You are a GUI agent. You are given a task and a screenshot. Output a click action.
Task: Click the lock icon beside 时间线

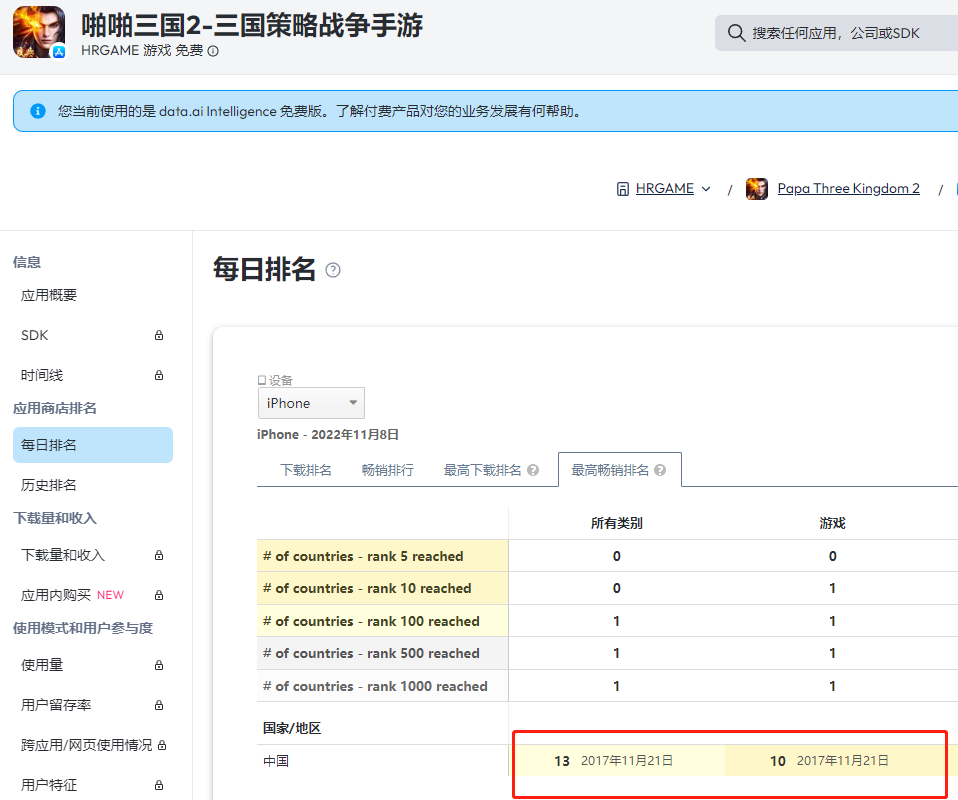tap(158, 374)
